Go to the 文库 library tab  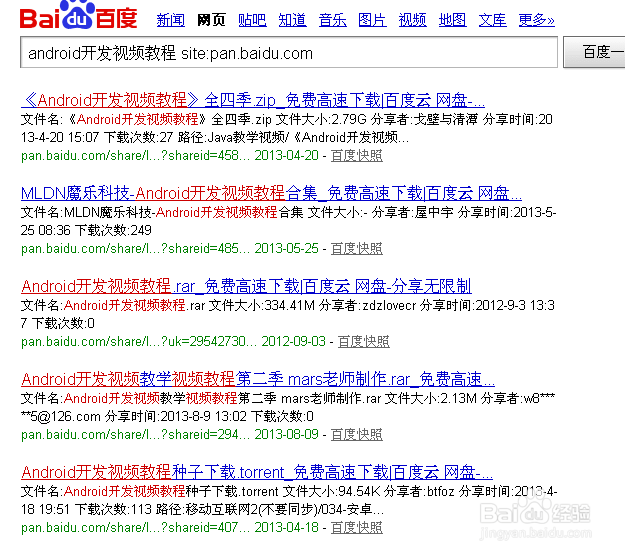(493, 20)
